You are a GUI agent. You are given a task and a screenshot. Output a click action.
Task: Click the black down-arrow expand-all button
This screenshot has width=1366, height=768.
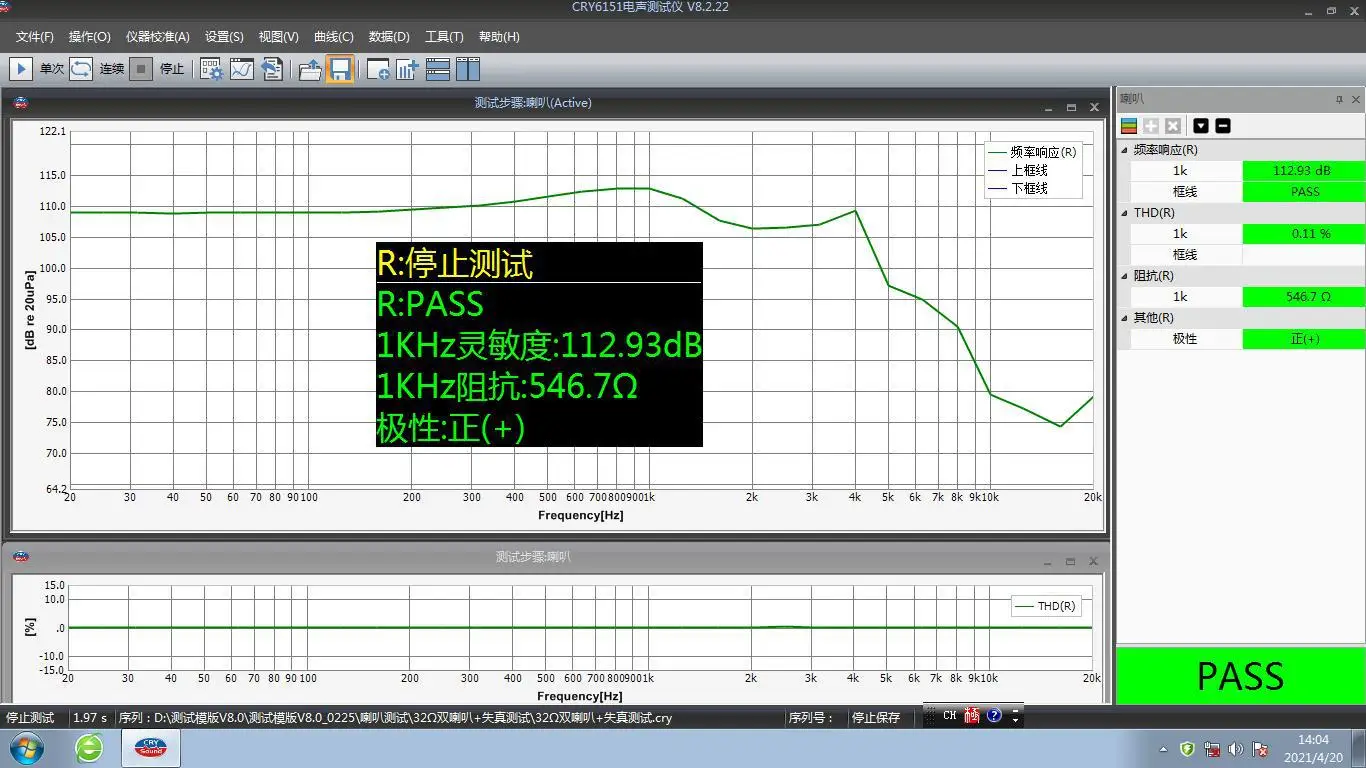point(1201,126)
